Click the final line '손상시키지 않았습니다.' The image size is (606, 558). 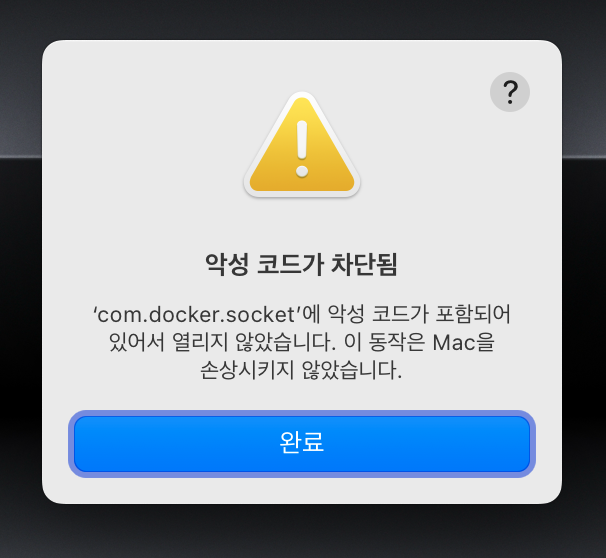pos(301,370)
